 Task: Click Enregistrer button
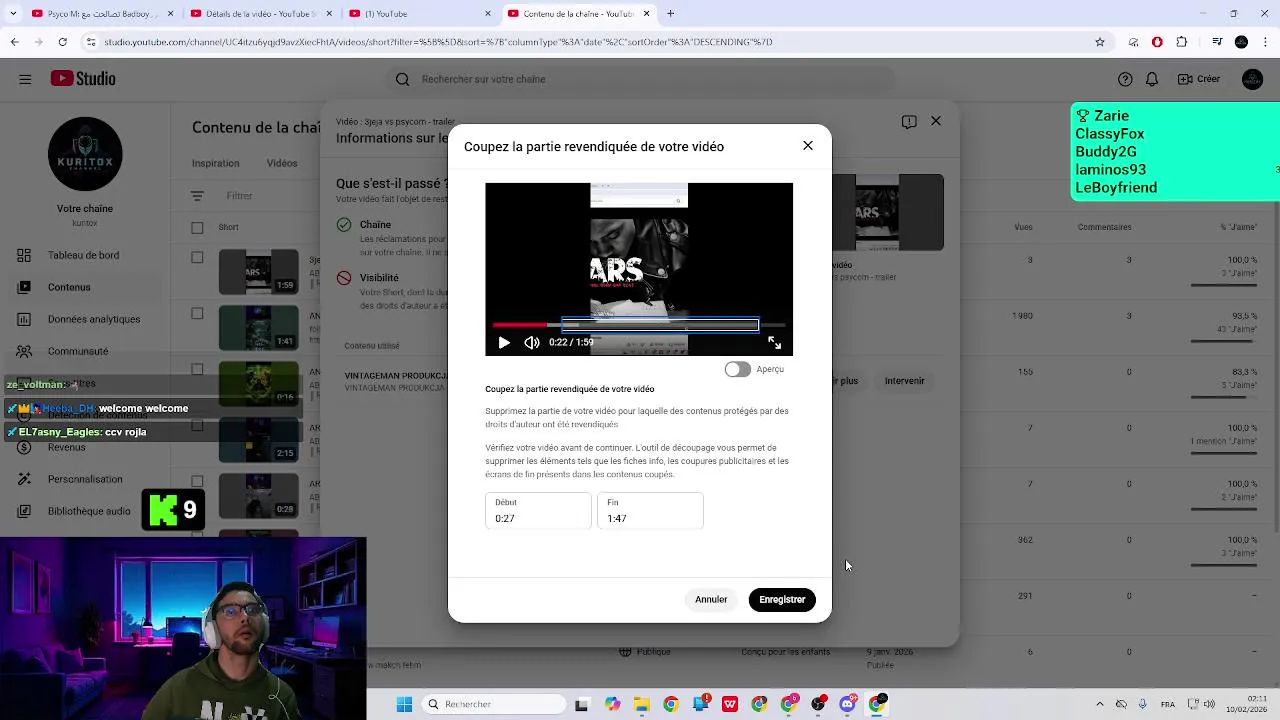782,600
